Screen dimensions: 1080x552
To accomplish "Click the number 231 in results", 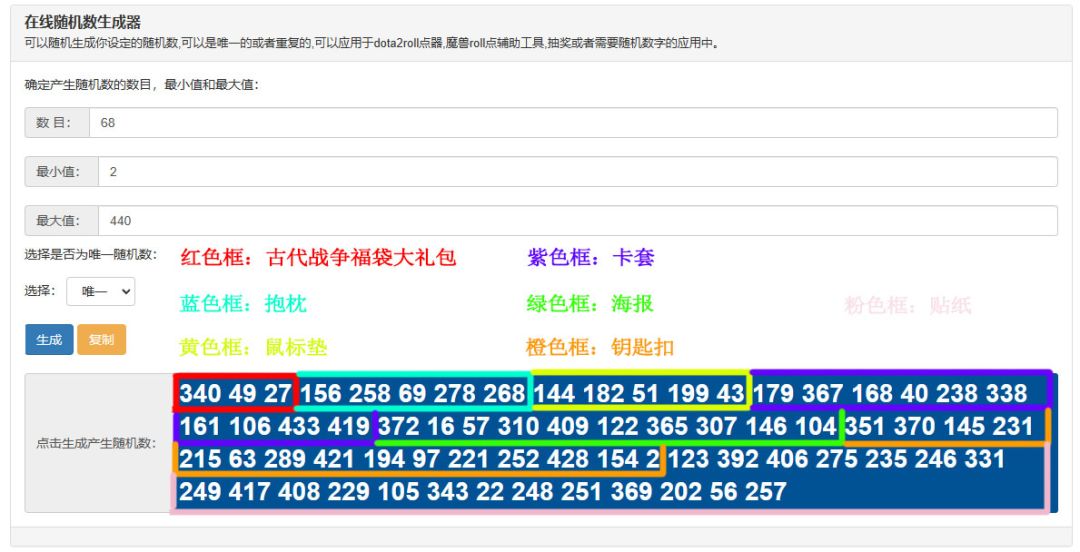I will tap(1012, 427).
